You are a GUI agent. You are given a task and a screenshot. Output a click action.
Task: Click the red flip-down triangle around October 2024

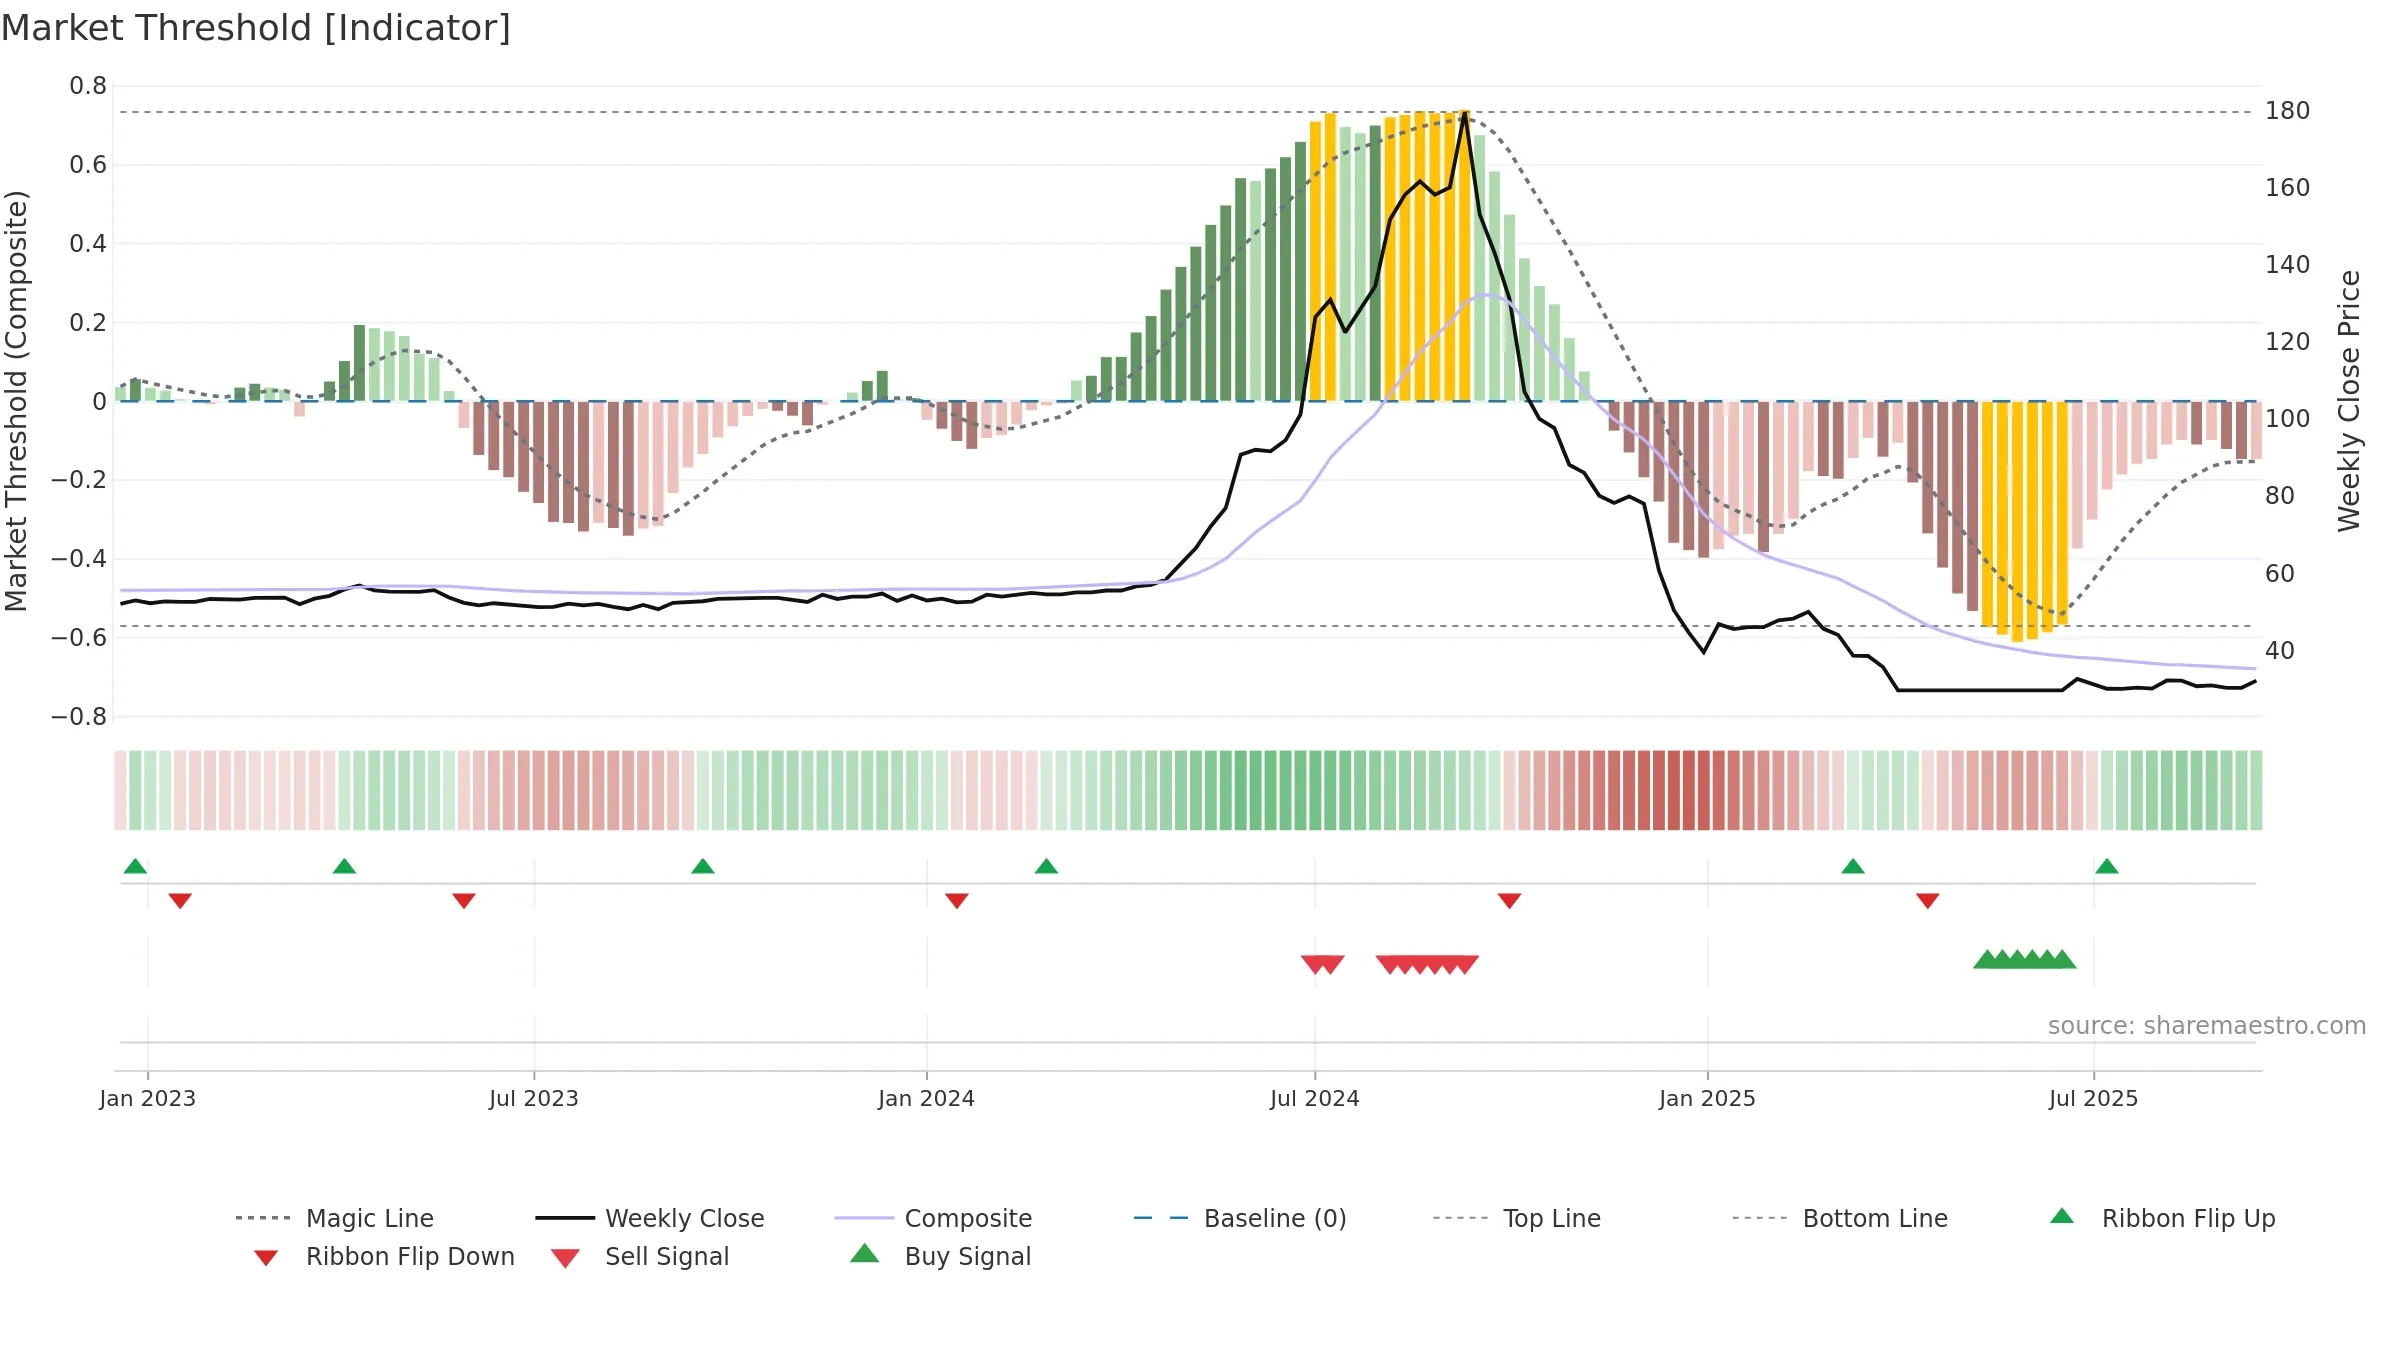[1510, 901]
